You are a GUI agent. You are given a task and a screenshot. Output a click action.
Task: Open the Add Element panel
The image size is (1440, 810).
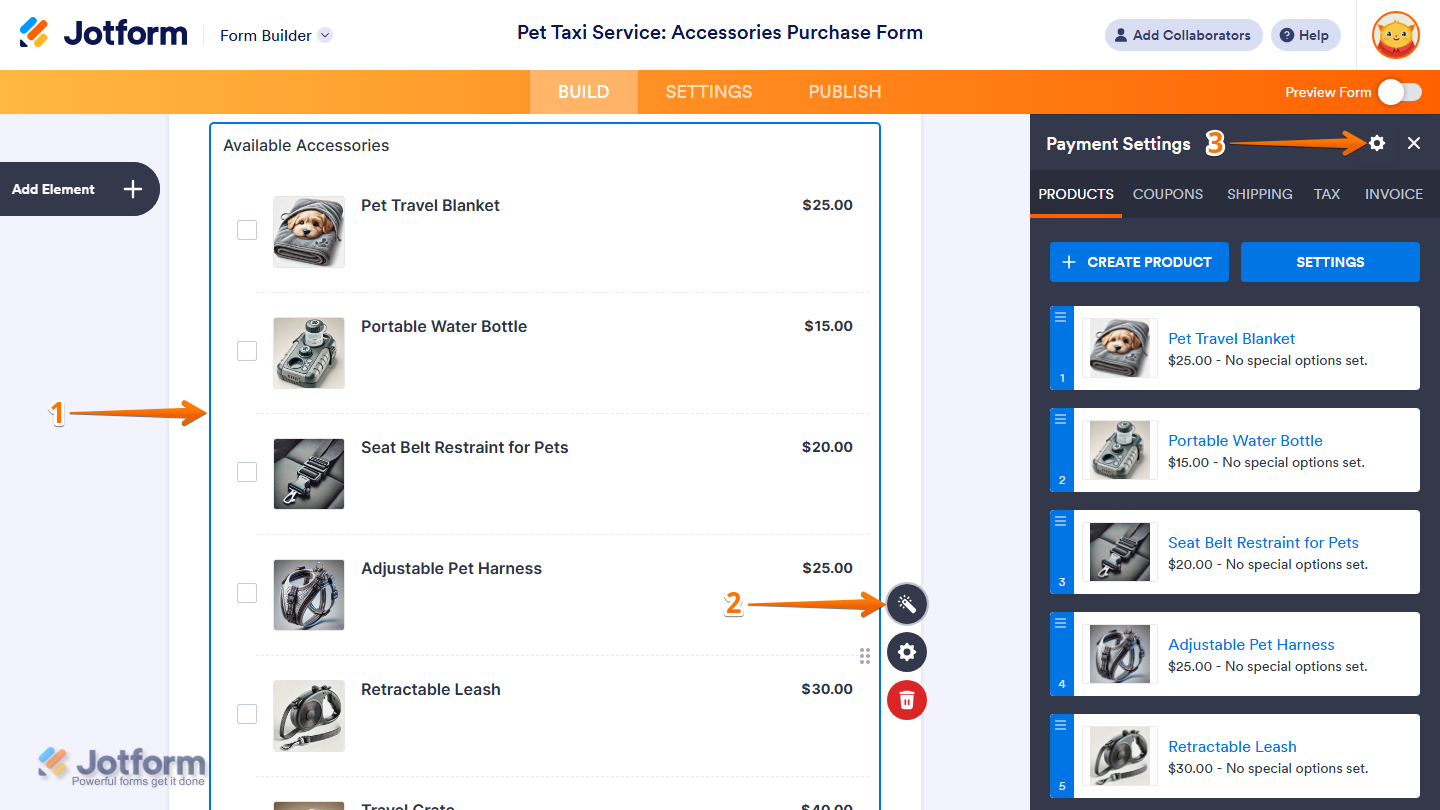(x=78, y=189)
